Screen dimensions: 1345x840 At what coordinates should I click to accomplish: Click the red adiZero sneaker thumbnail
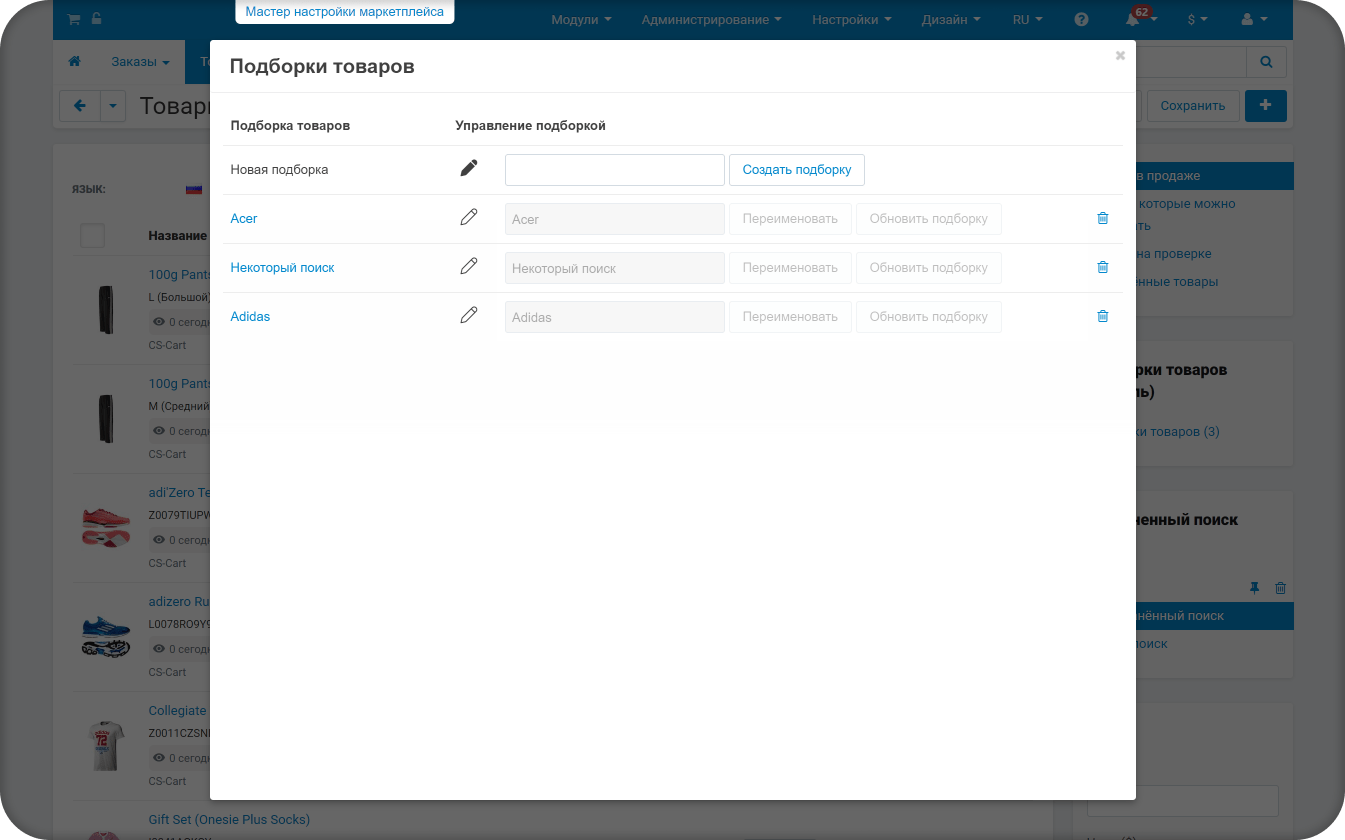tap(106, 526)
